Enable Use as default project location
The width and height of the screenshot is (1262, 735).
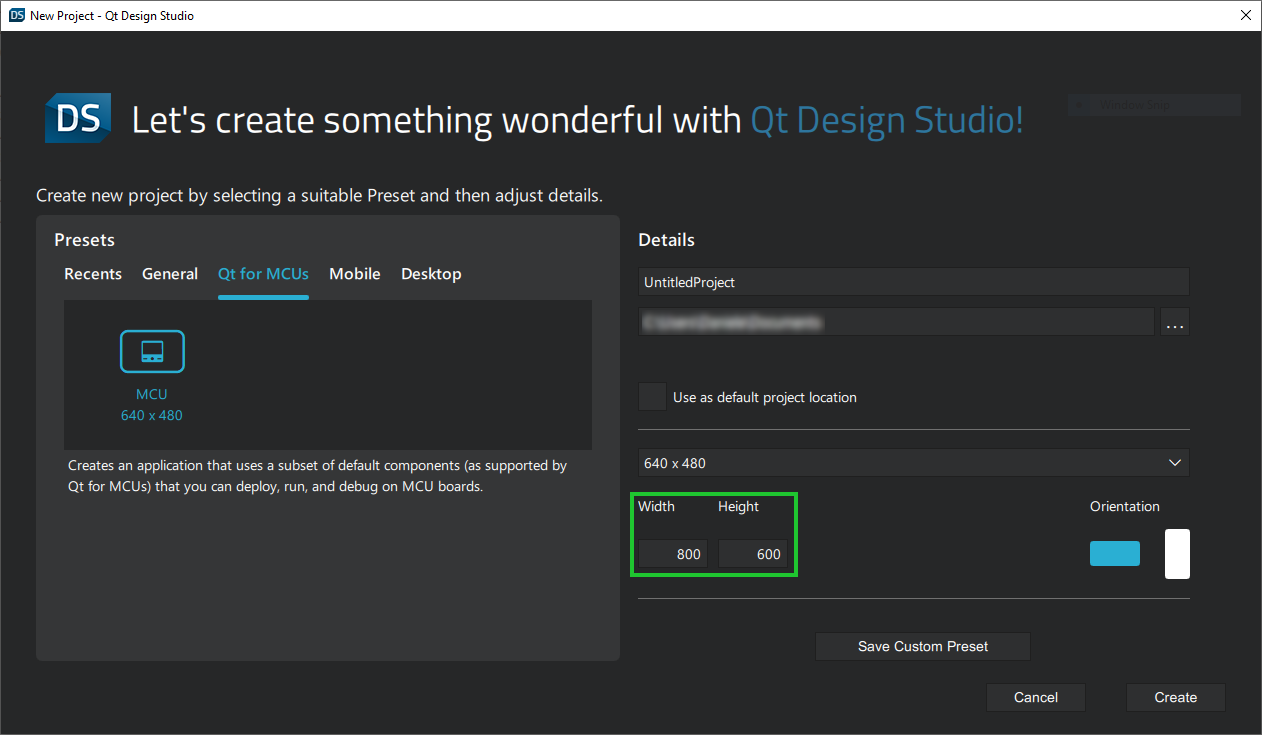click(x=652, y=396)
